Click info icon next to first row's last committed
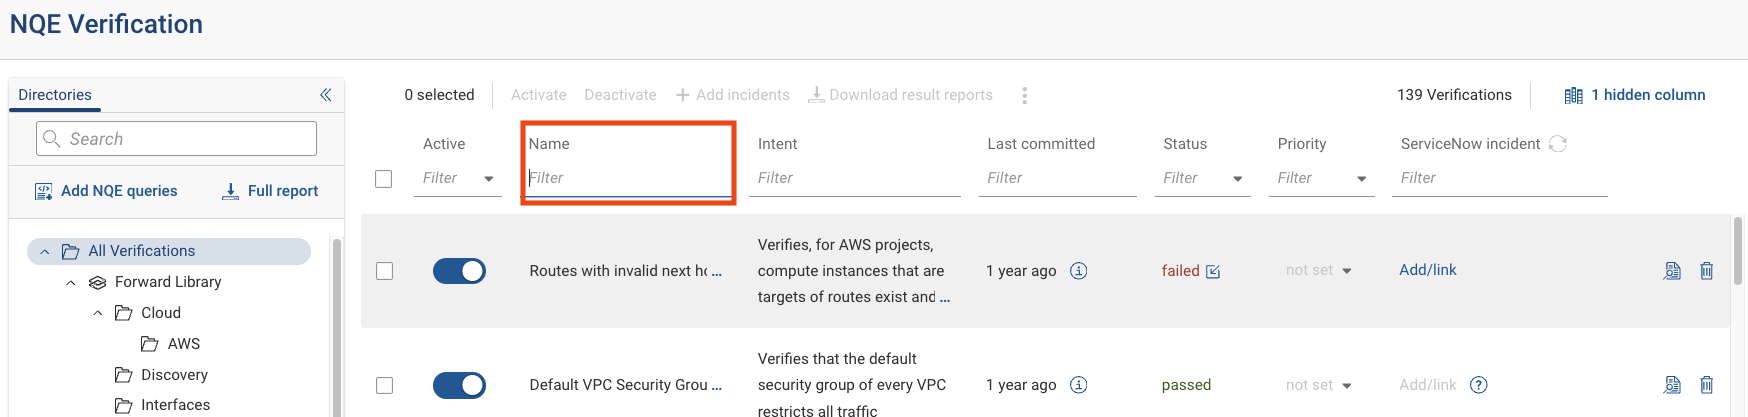Image resolution: width=1748 pixels, height=417 pixels. (1078, 271)
